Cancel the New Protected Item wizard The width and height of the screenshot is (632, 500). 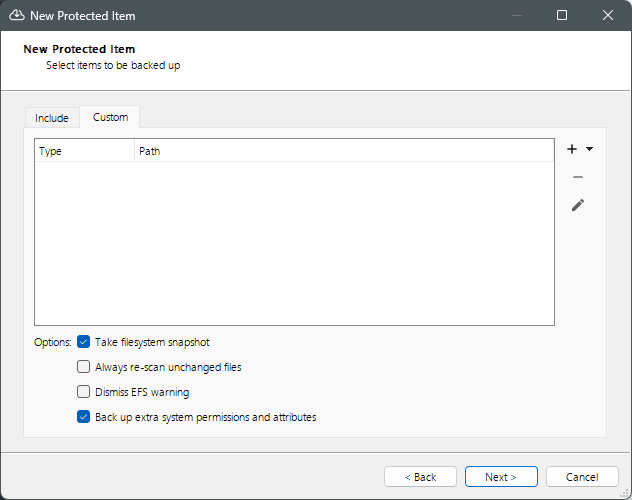pyautogui.click(x=582, y=477)
